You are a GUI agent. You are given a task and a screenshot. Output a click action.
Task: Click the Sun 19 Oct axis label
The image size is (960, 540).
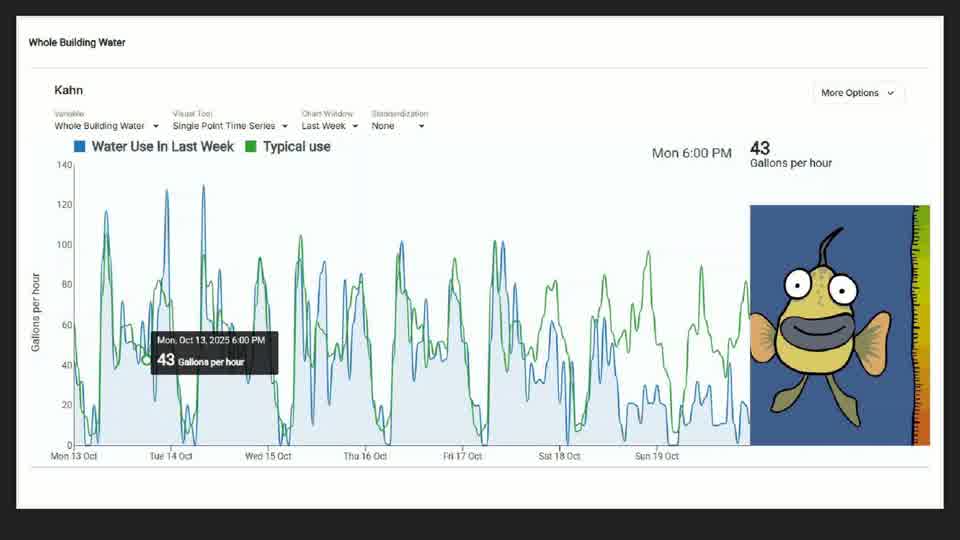[x=657, y=456]
